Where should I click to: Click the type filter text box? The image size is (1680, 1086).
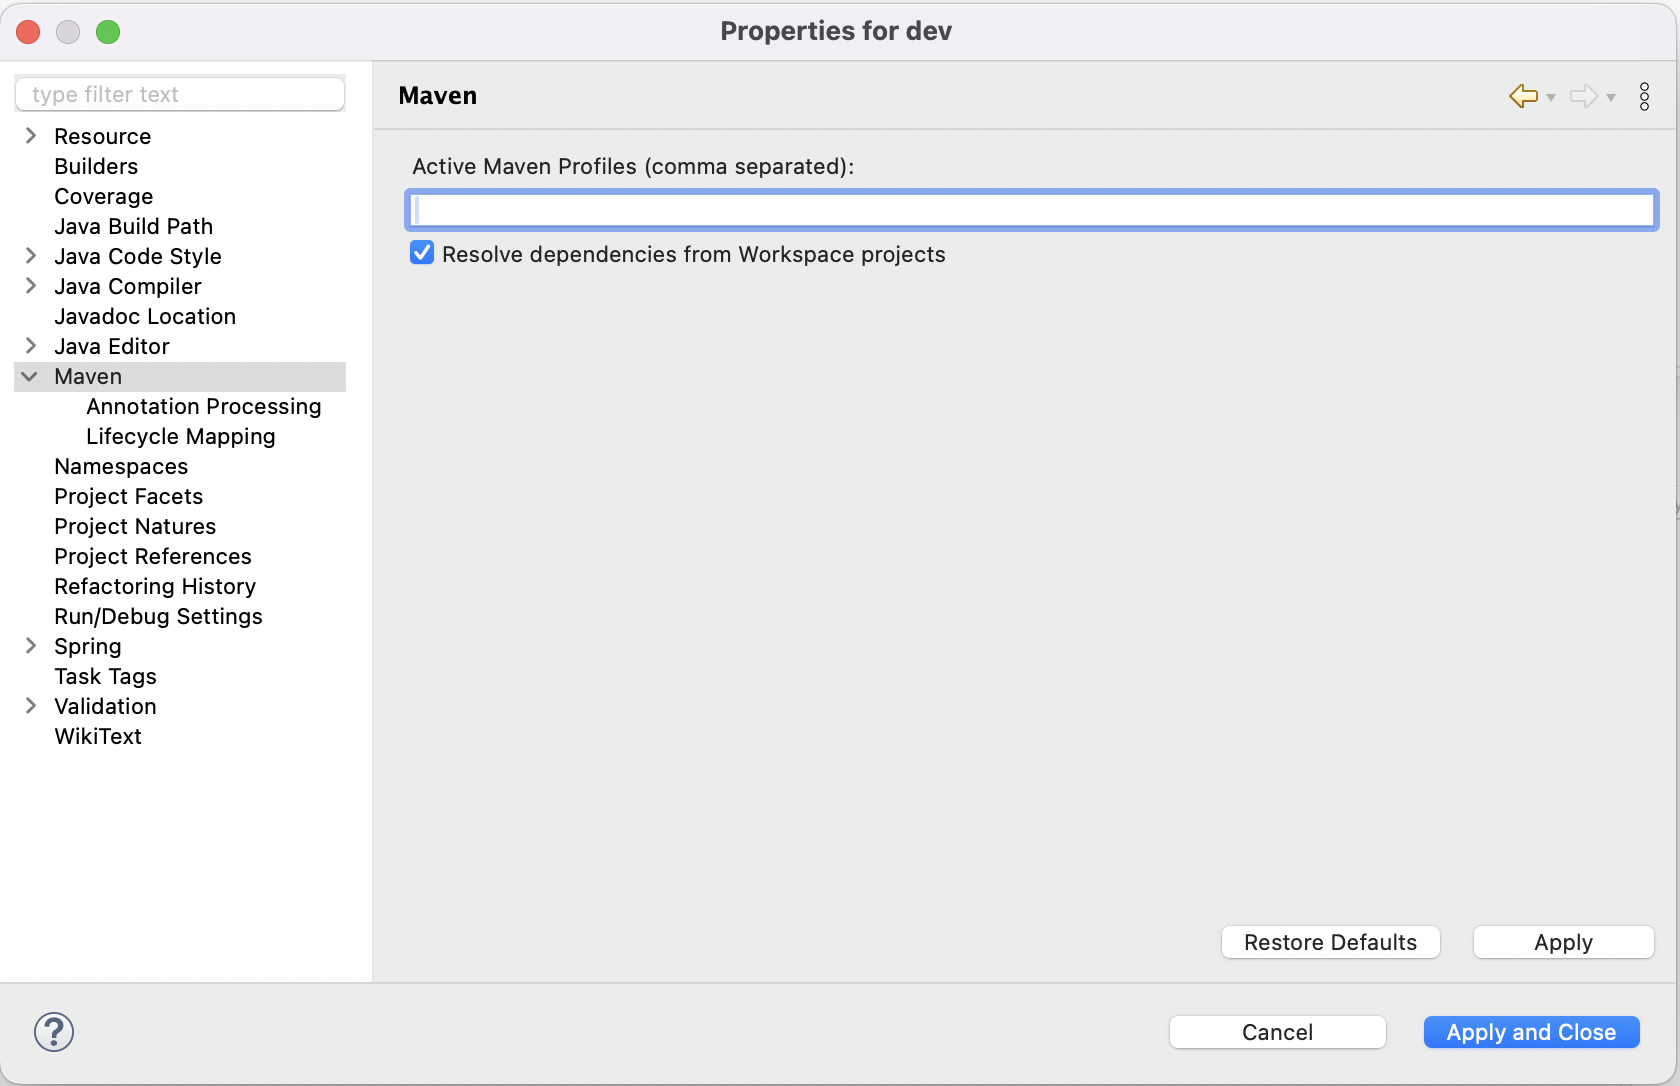click(180, 94)
